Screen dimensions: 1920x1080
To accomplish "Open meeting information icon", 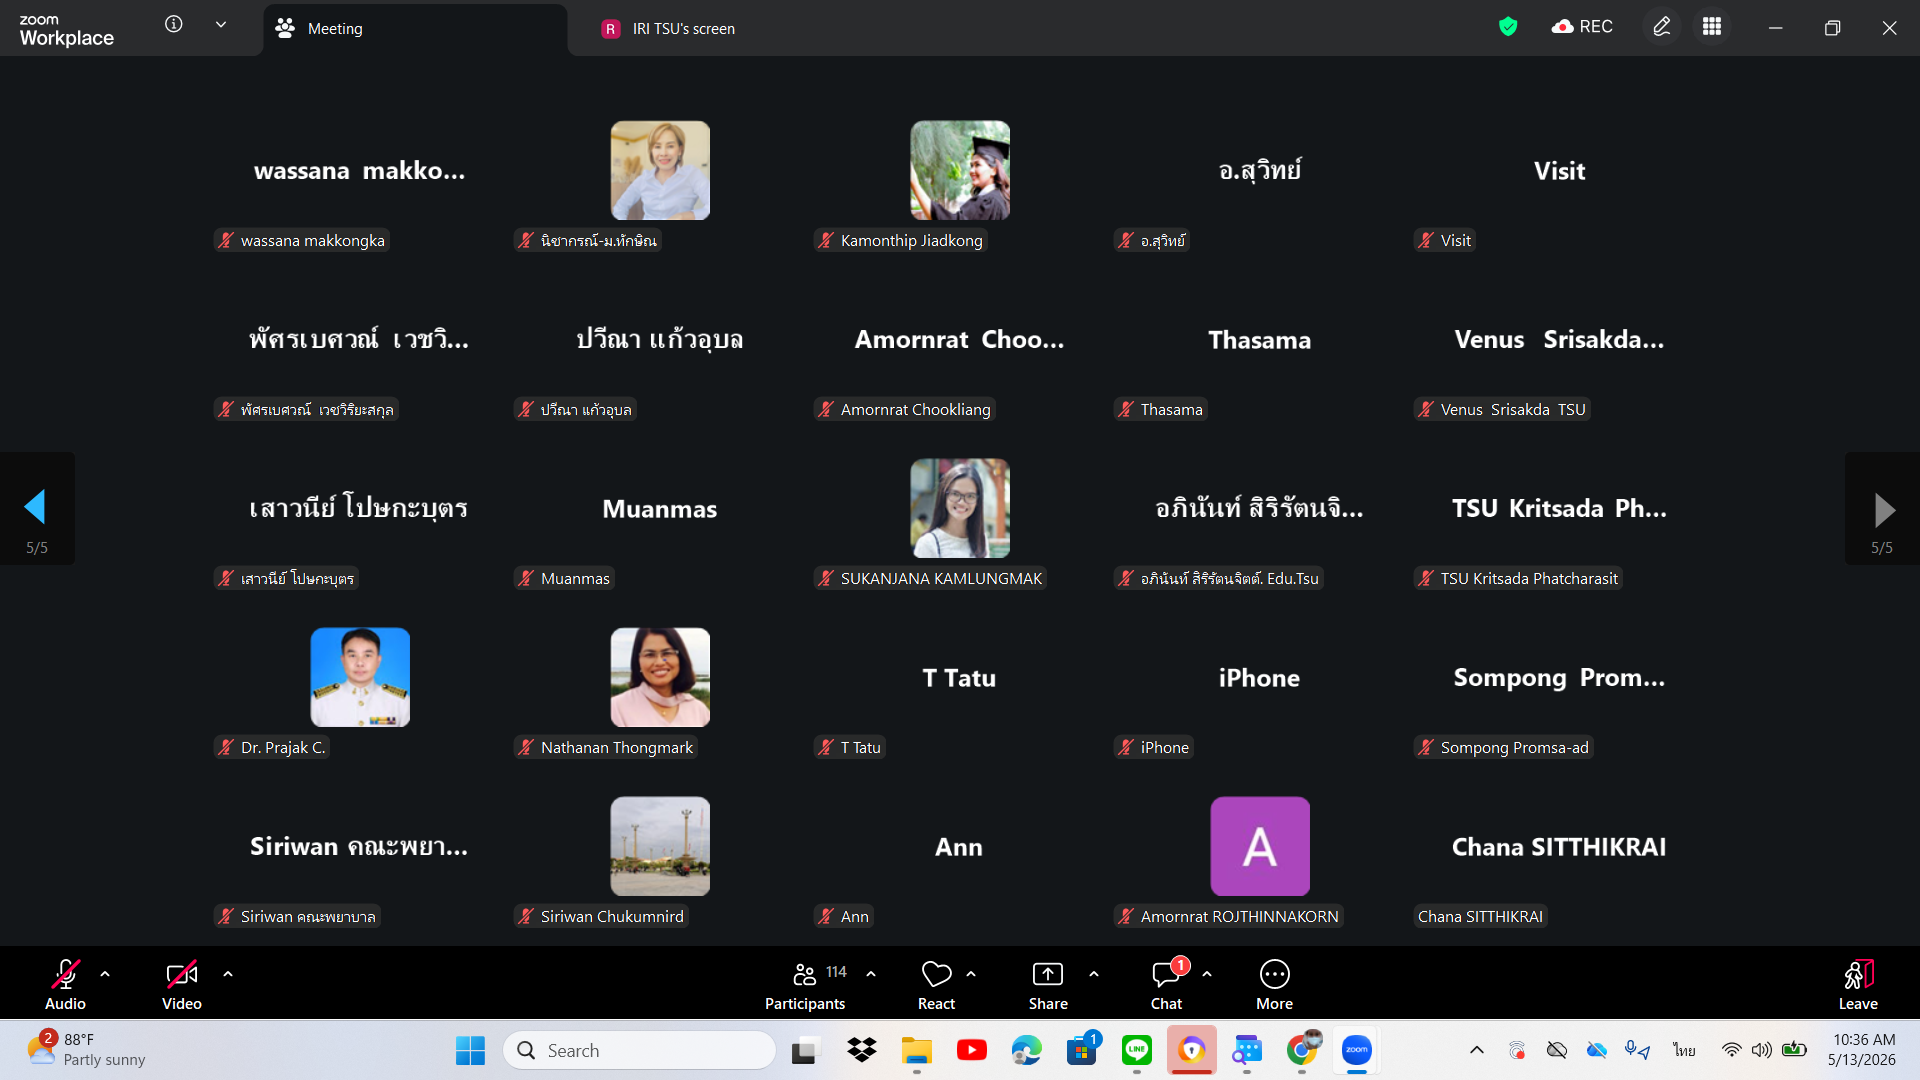I will coord(174,24).
